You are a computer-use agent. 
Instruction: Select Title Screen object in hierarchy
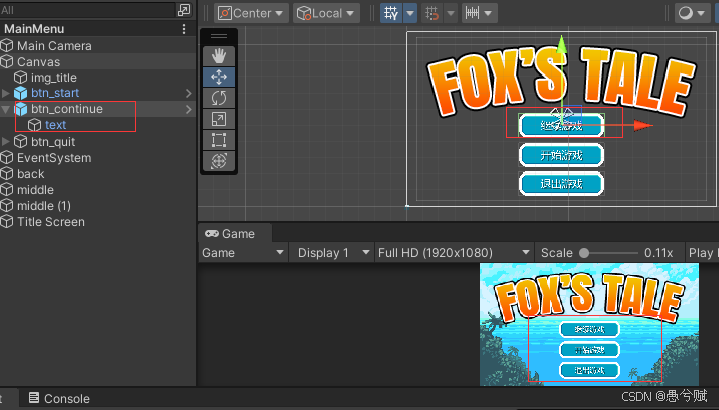click(x=51, y=222)
